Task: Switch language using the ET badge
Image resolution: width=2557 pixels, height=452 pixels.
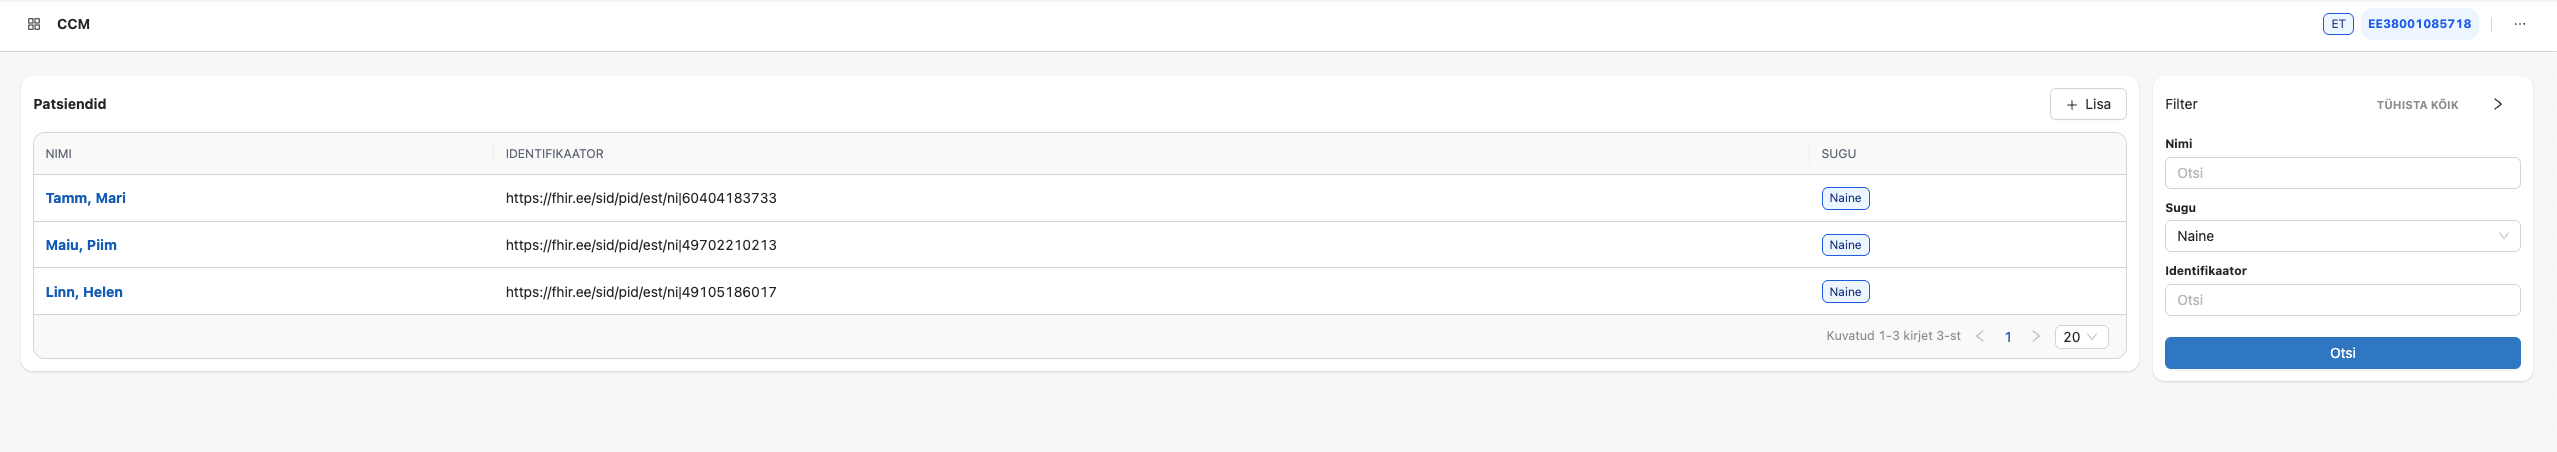Action: point(2337,24)
